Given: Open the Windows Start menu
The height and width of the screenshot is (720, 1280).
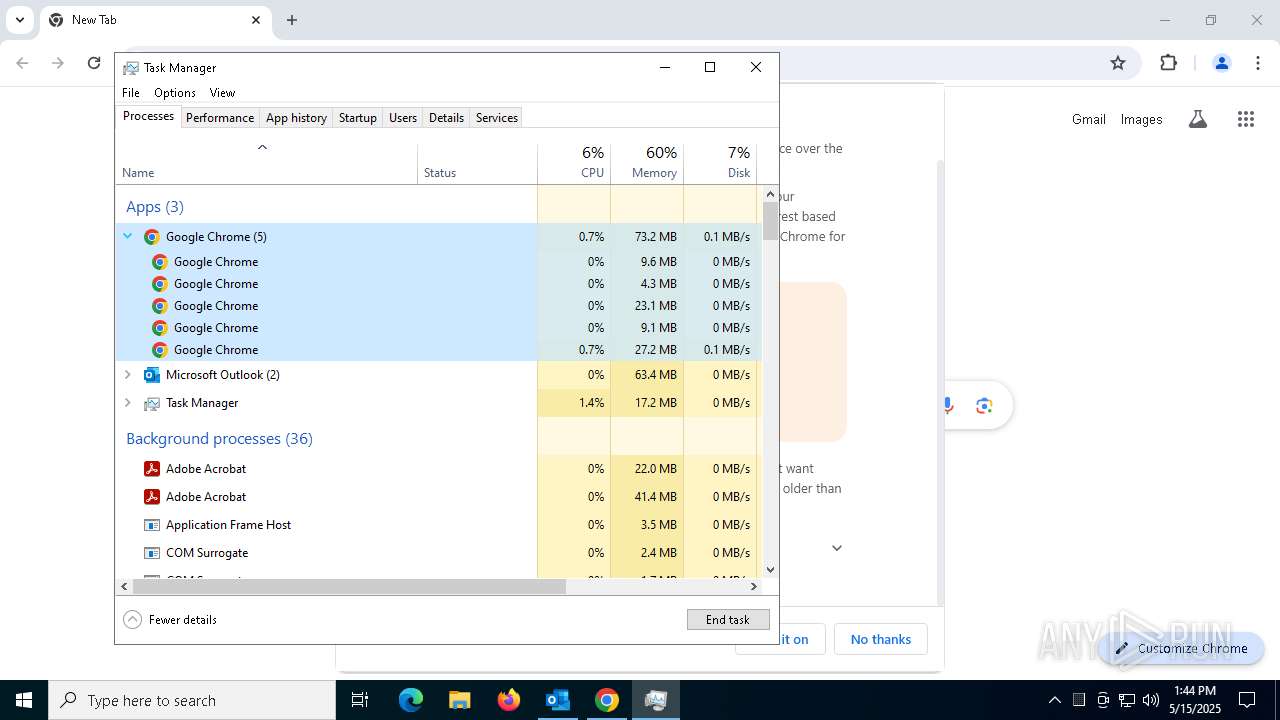Looking at the screenshot, I should point(24,700).
